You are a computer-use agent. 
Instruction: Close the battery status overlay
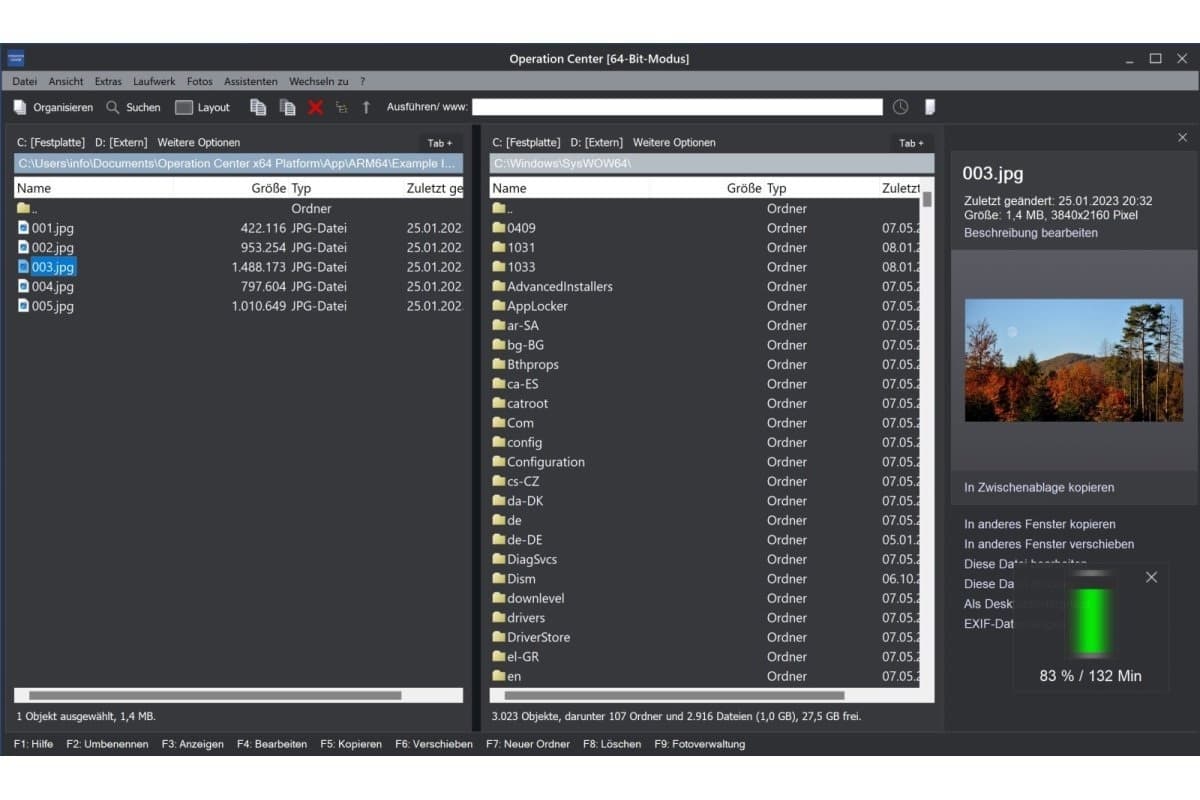pyautogui.click(x=1151, y=577)
